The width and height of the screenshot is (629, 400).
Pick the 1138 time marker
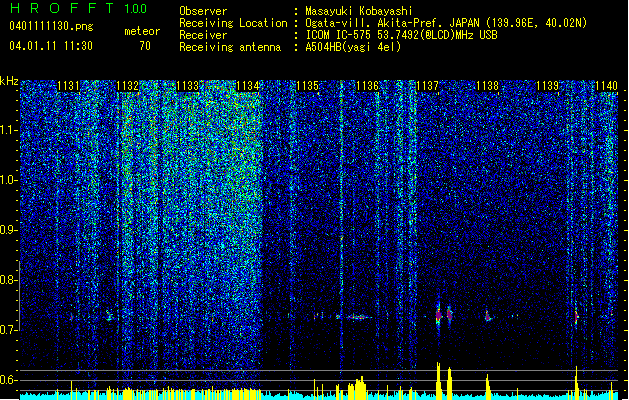487,86
